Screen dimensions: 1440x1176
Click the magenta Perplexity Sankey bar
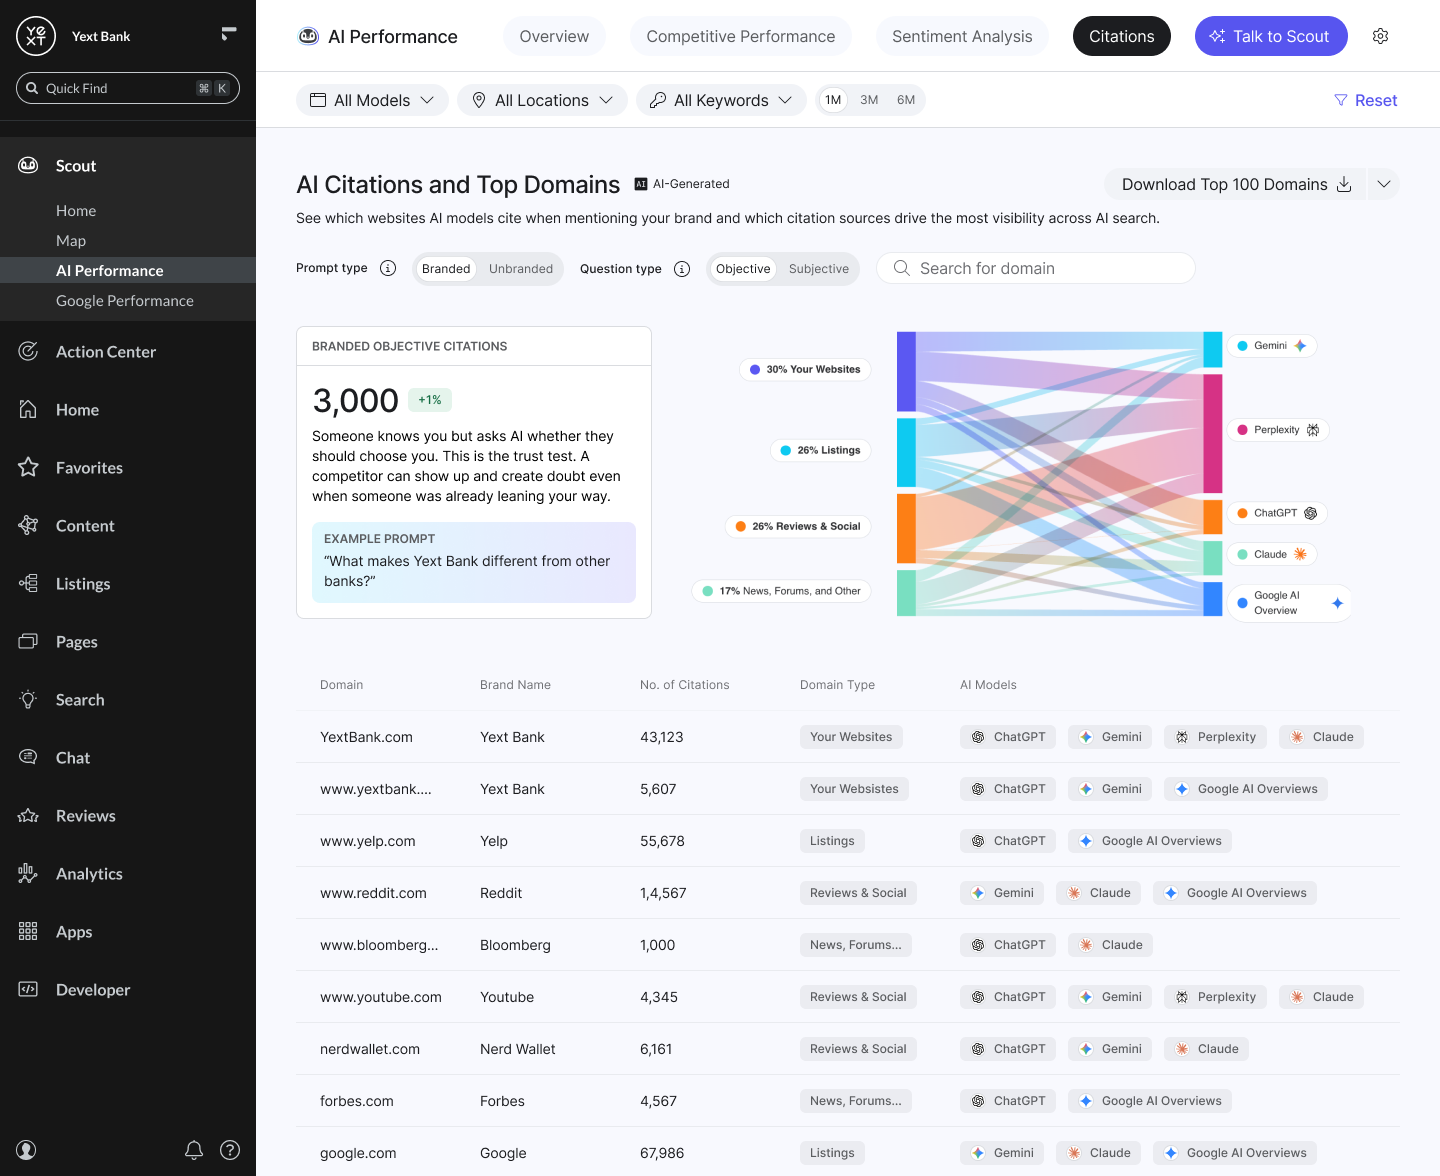click(x=1213, y=433)
